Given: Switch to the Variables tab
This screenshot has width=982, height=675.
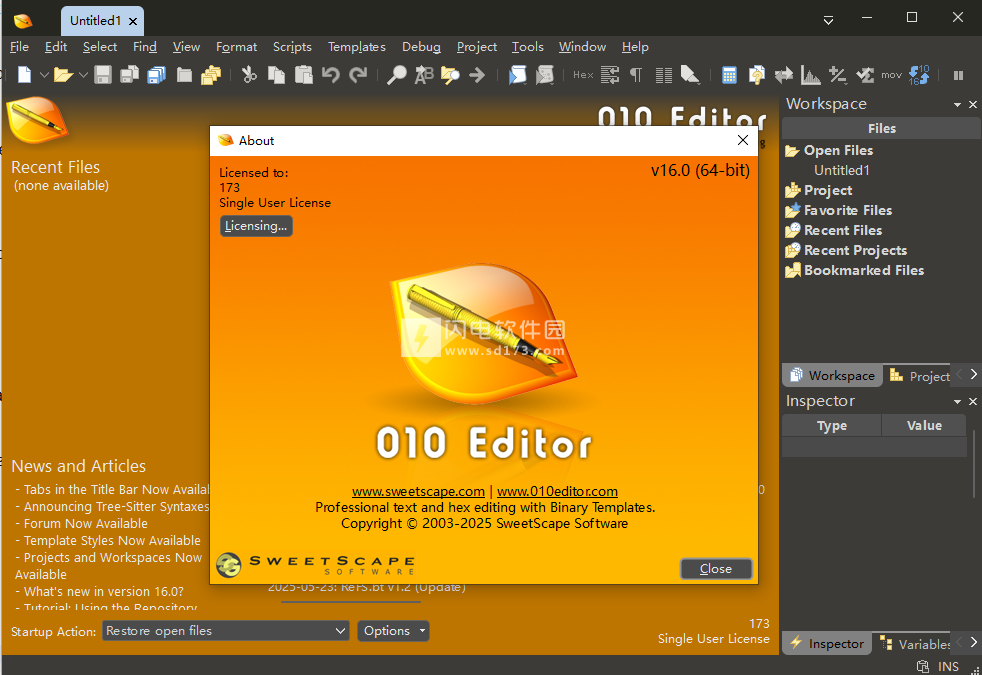Looking at the screenshot, I should tap(916, 643).
